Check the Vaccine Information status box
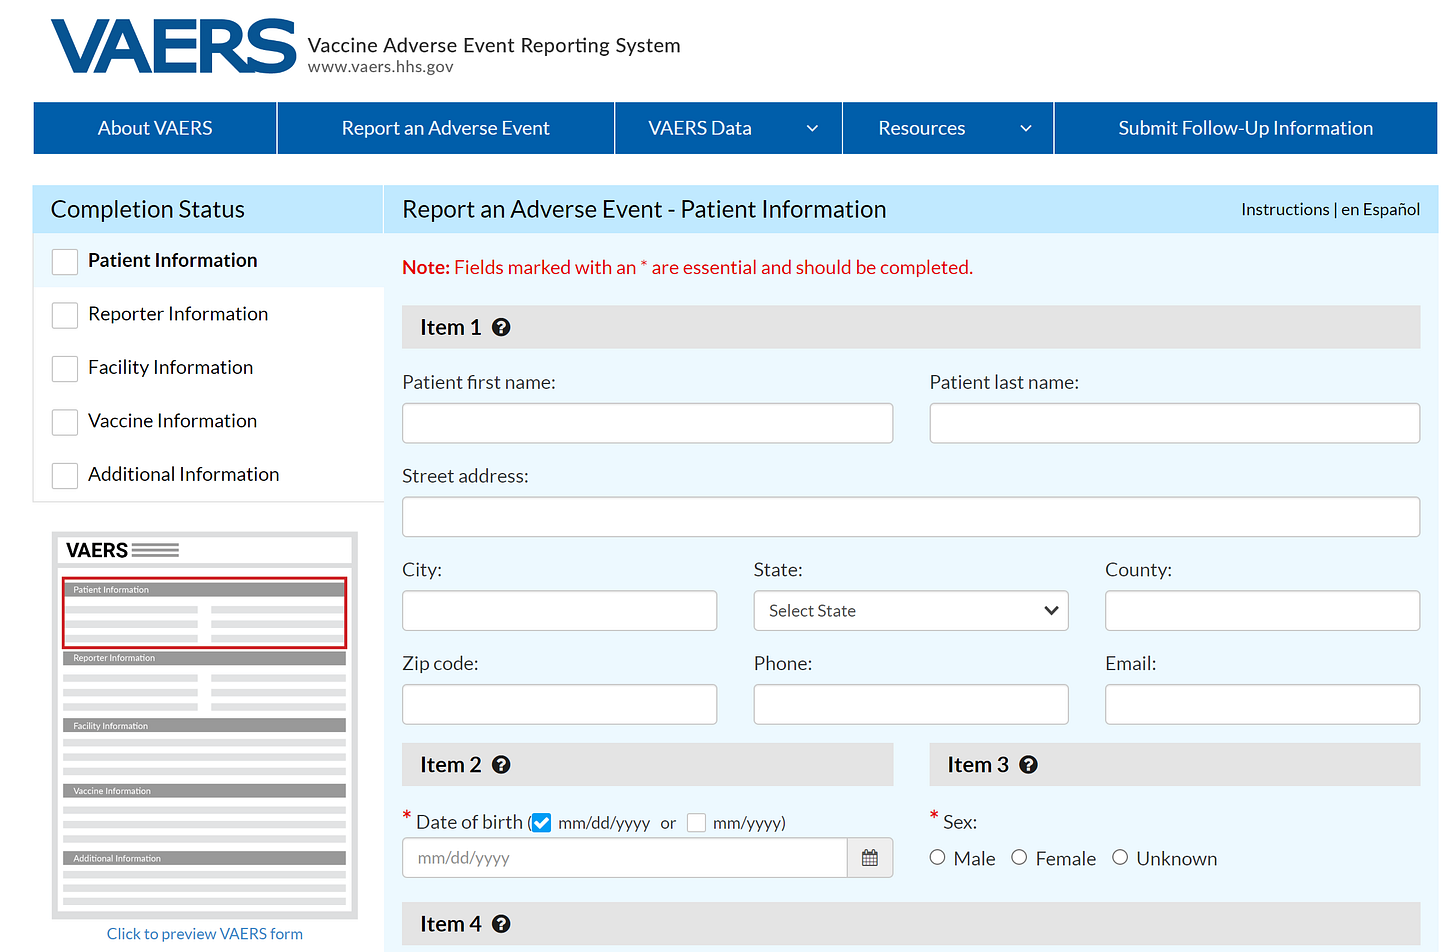 coord(65,422)
